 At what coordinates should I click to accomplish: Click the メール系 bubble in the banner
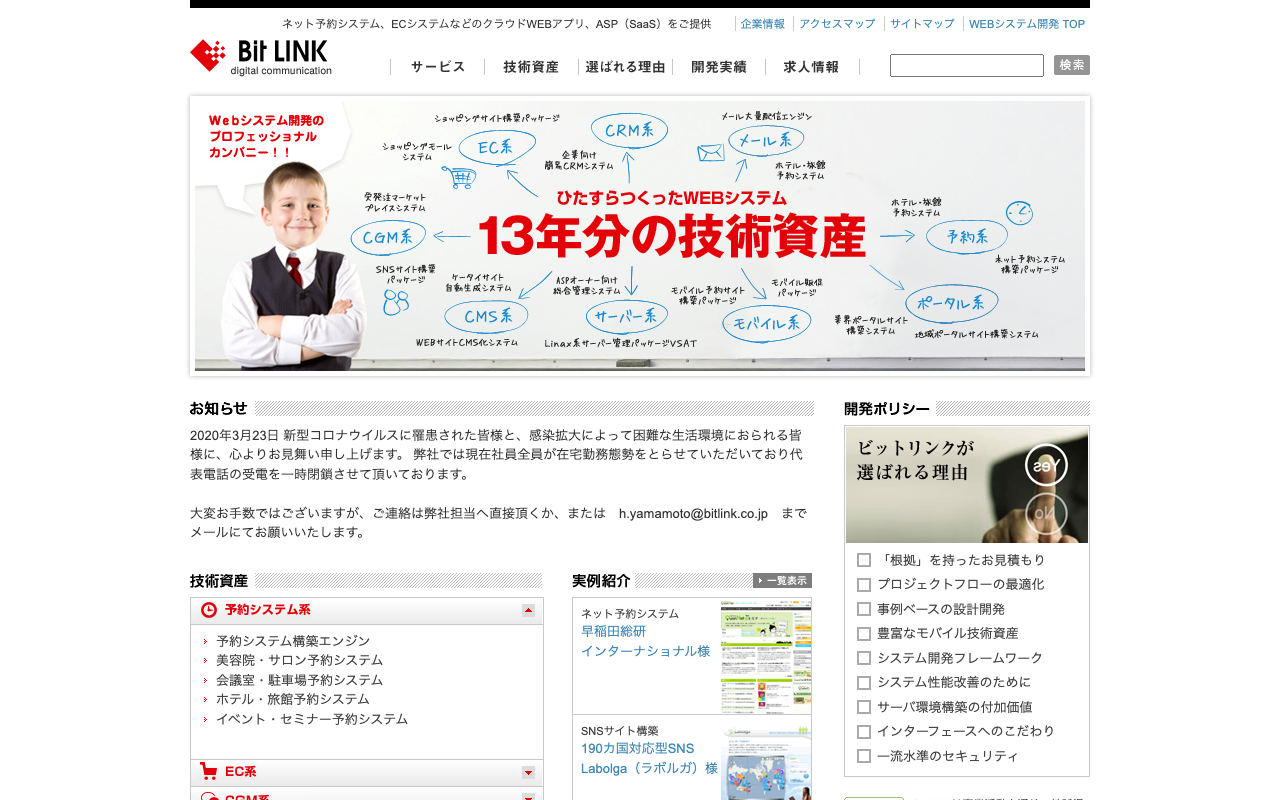pos(765,140)
